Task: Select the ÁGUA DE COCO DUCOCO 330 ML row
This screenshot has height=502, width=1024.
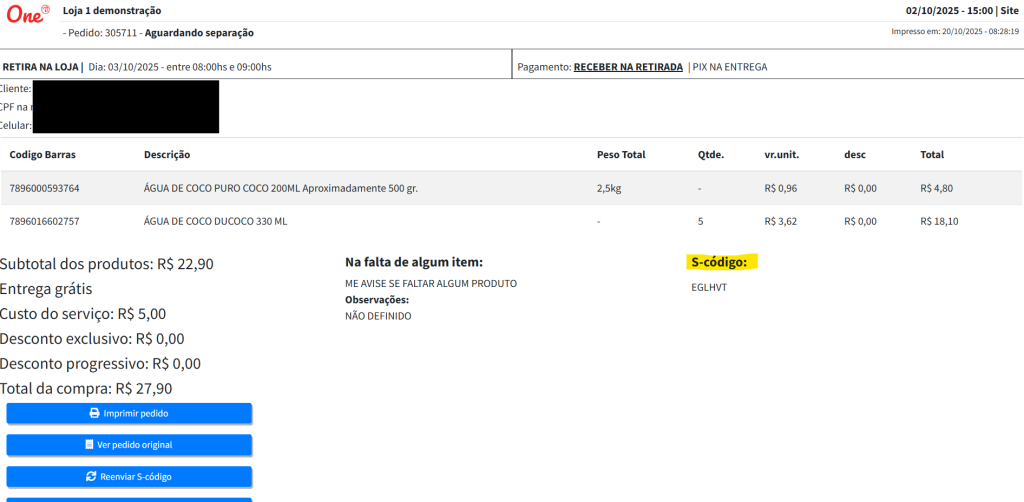Action: point(215,221)
